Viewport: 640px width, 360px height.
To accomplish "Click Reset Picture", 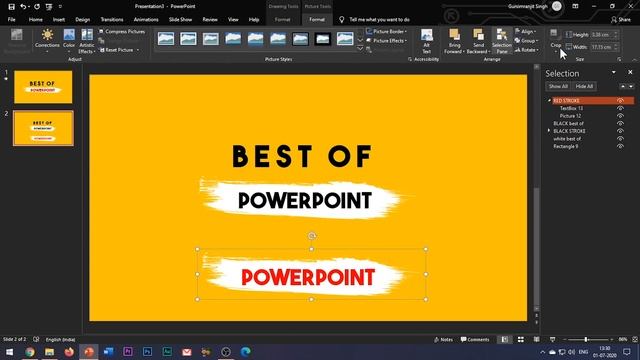I will pyautogui.click(x=117, y=50).
